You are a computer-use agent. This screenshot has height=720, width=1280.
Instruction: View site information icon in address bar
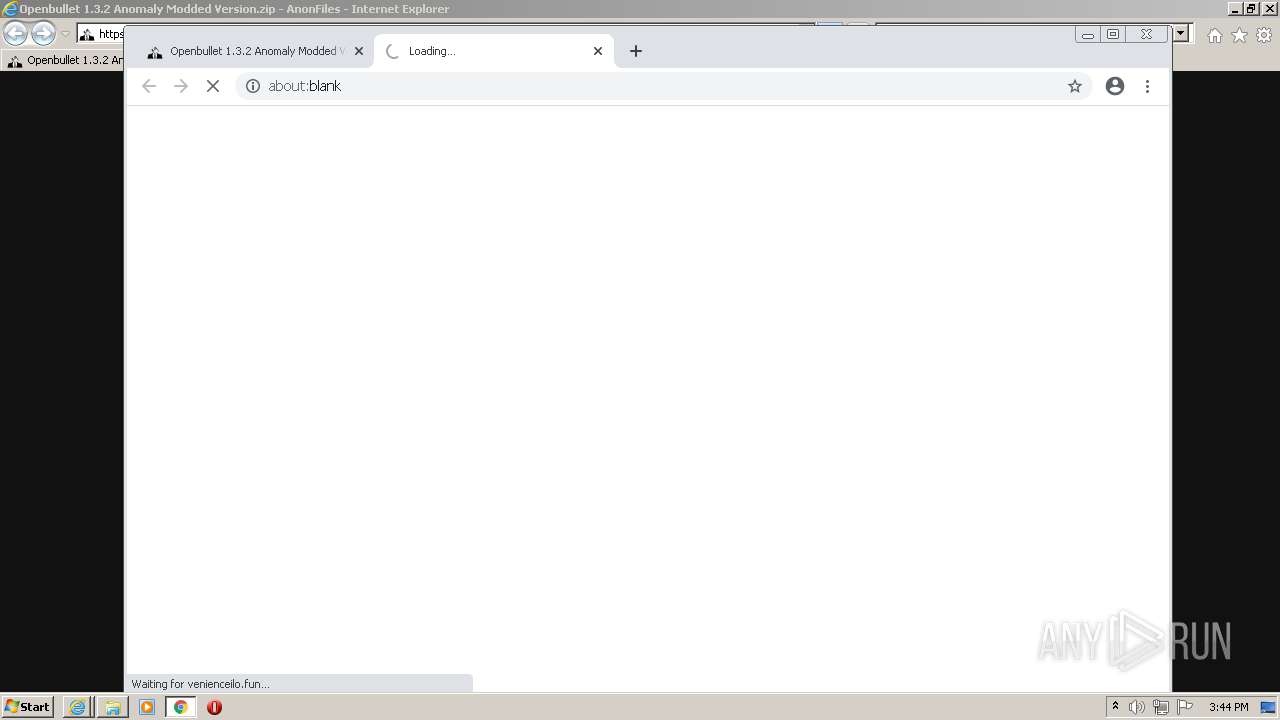click(253, 86)
